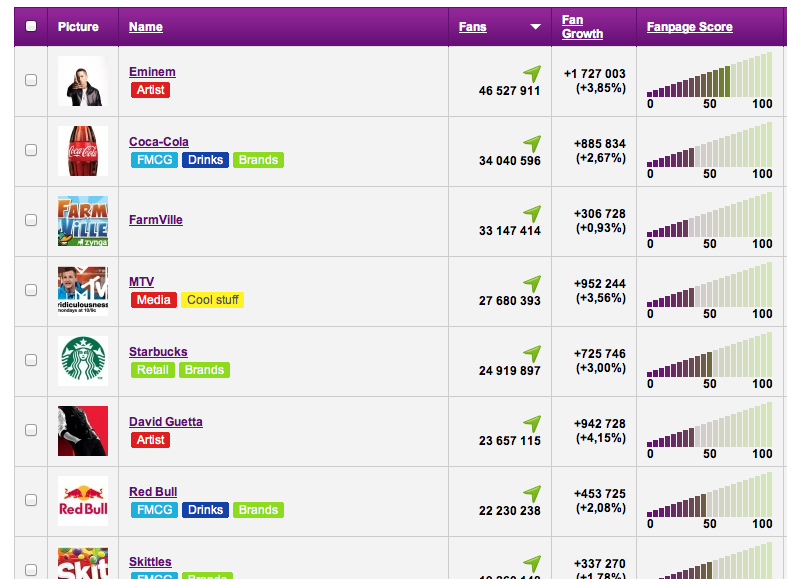
Task: Sort by Fans column header
Action: 472,27
